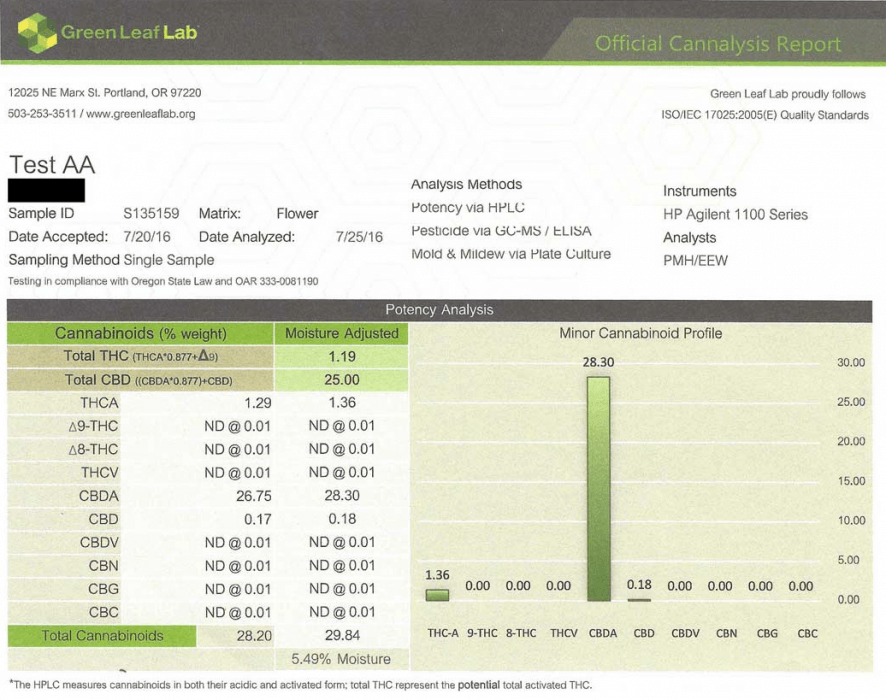Open the www.greenleaflab.org link
Viewport: 886px width, 700px height.
click(141, 114)
